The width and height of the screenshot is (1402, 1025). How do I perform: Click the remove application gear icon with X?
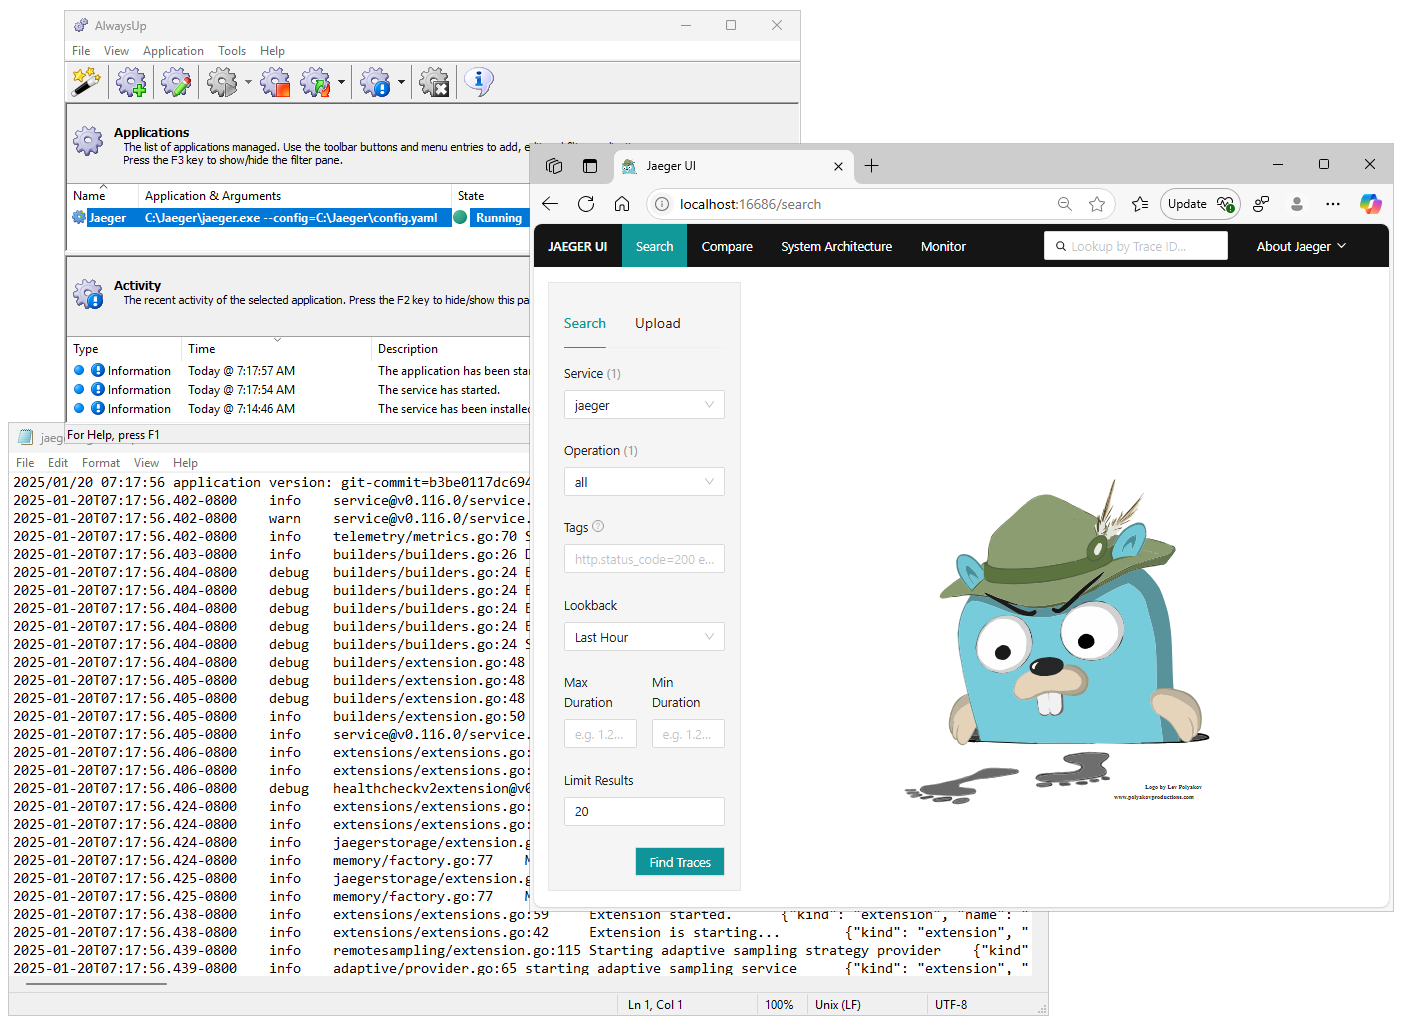[434, 82]
